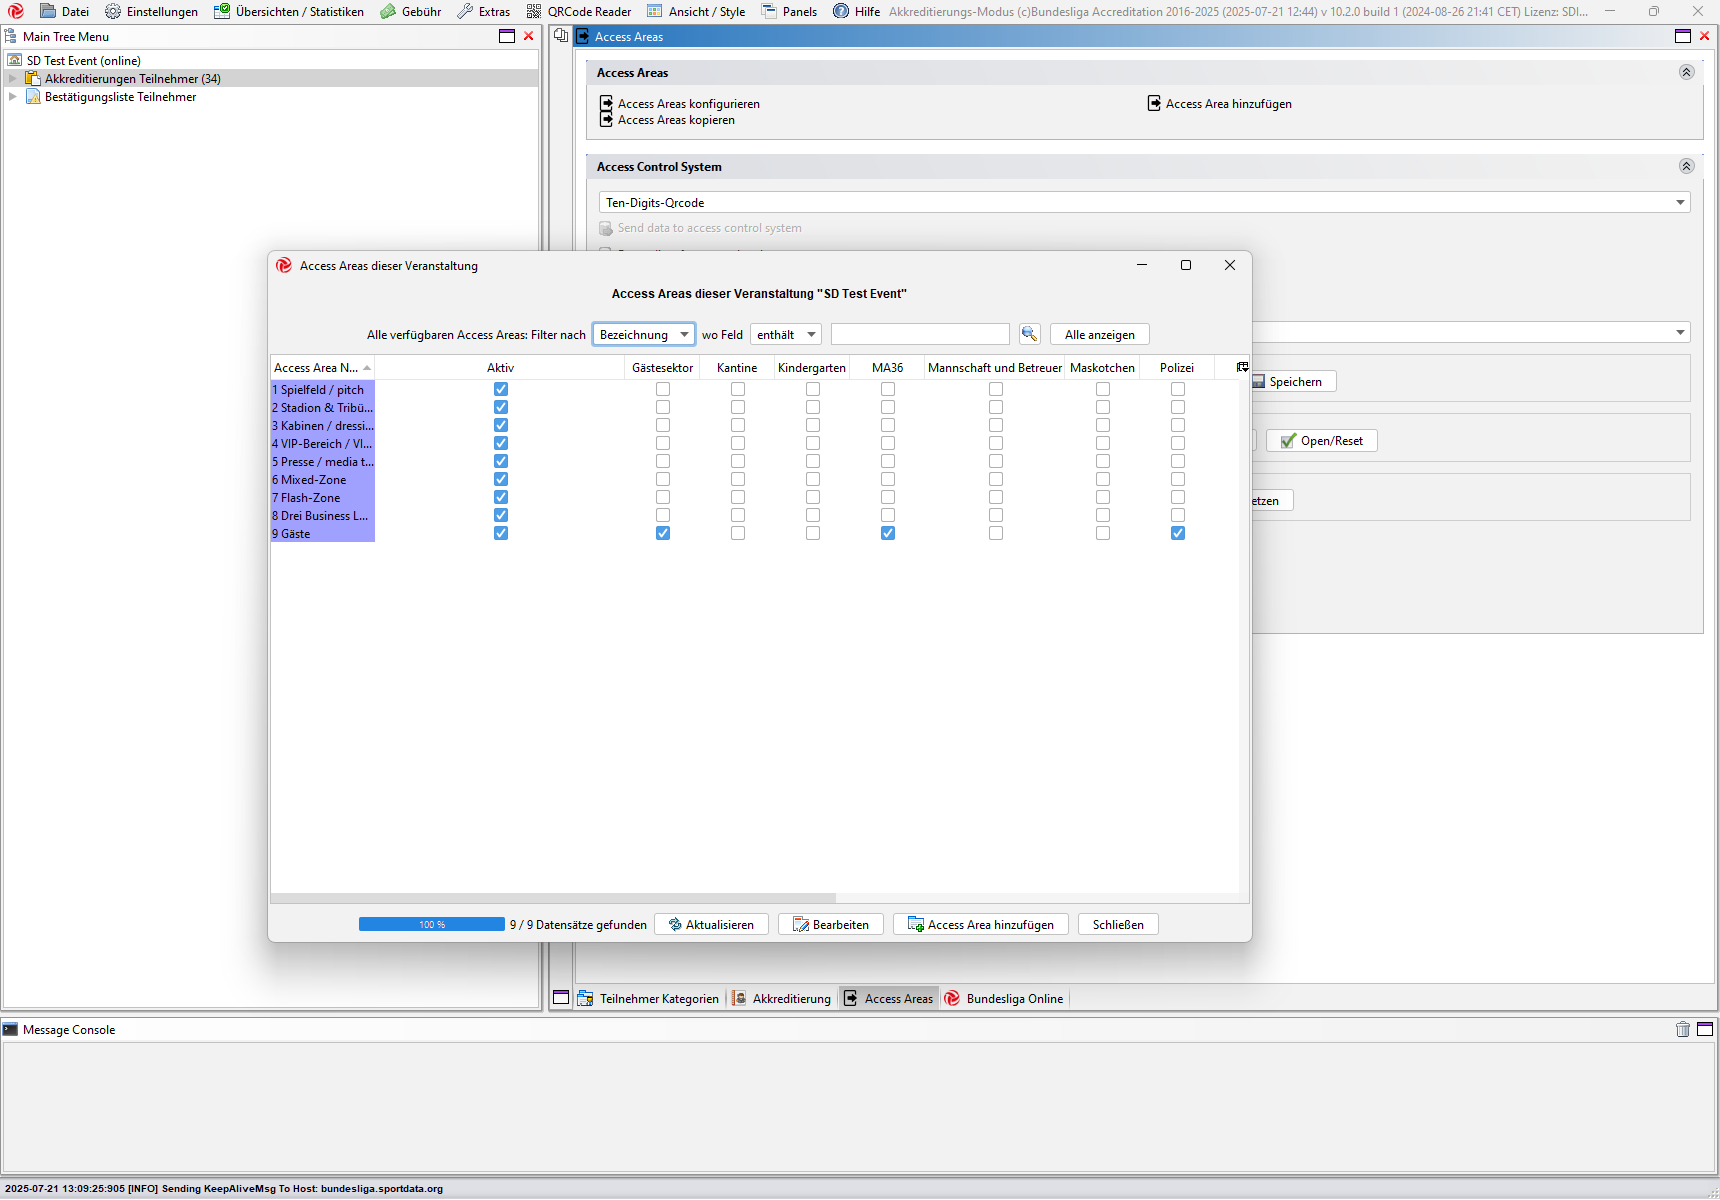The image size is (1720, 1200).
Task: Check Kindergarten for 7 Flash-Zone row
Action: (x=813, y=497)
